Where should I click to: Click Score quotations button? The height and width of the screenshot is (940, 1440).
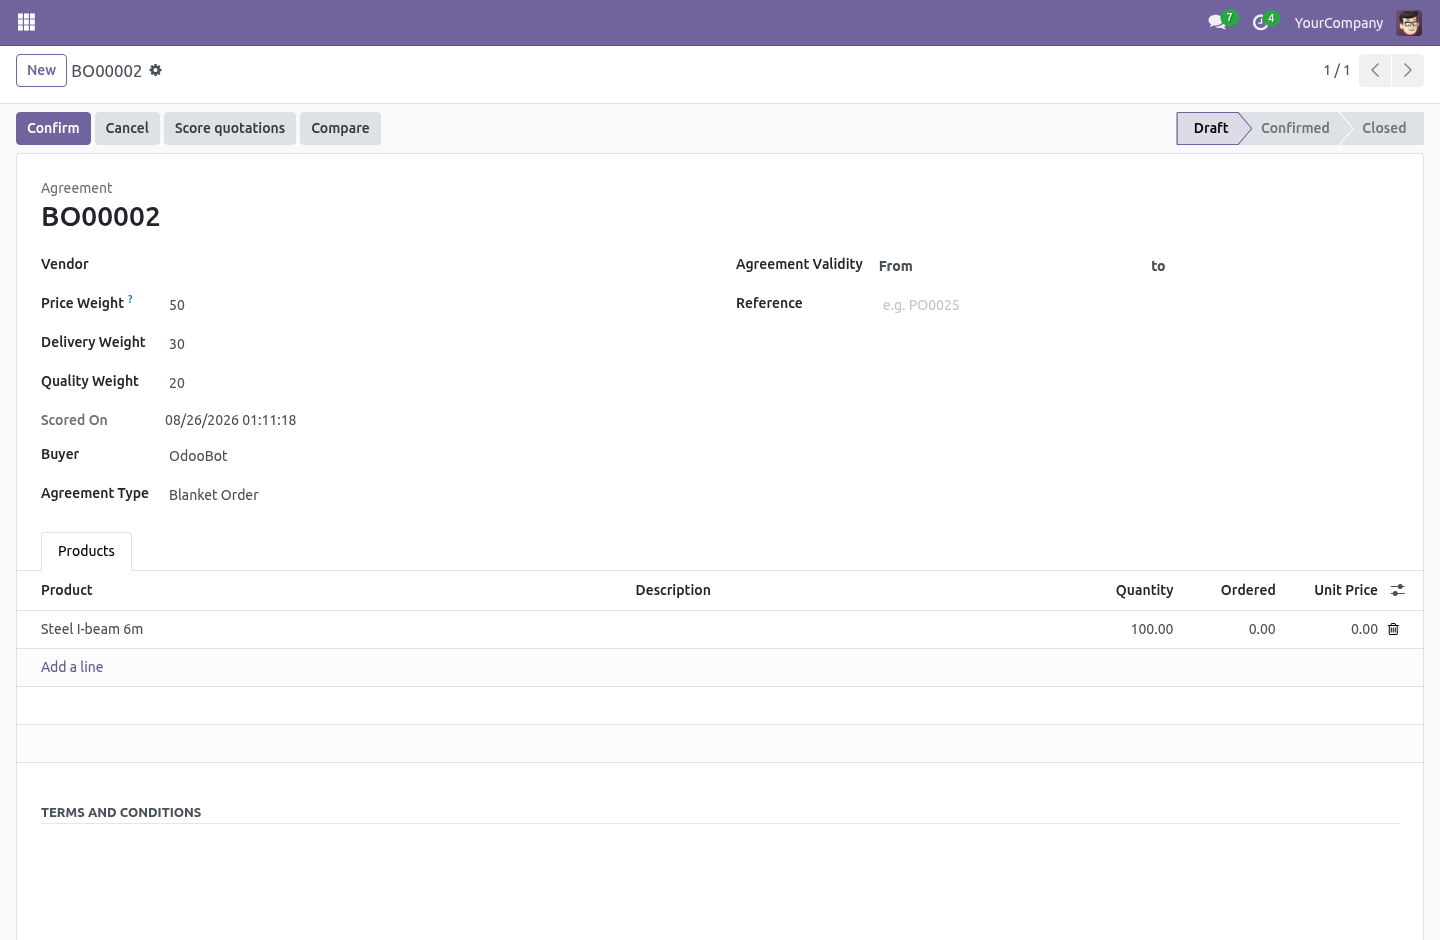230,128
